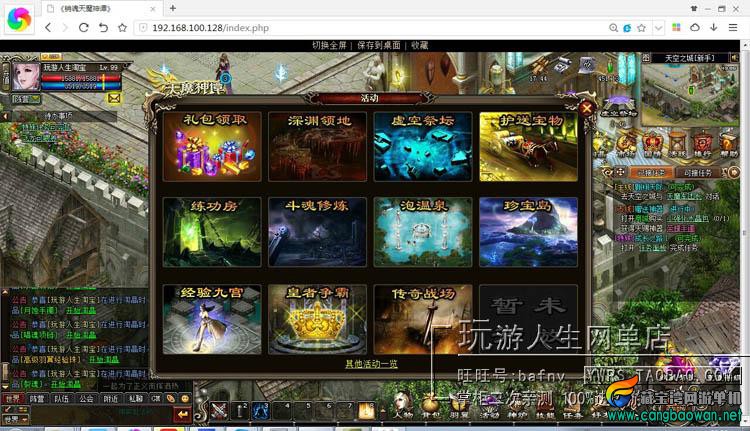Send chat with the orange return-arrow button
Image resolution: width=750 pixels, height=431 pixels.
point(182,415)
